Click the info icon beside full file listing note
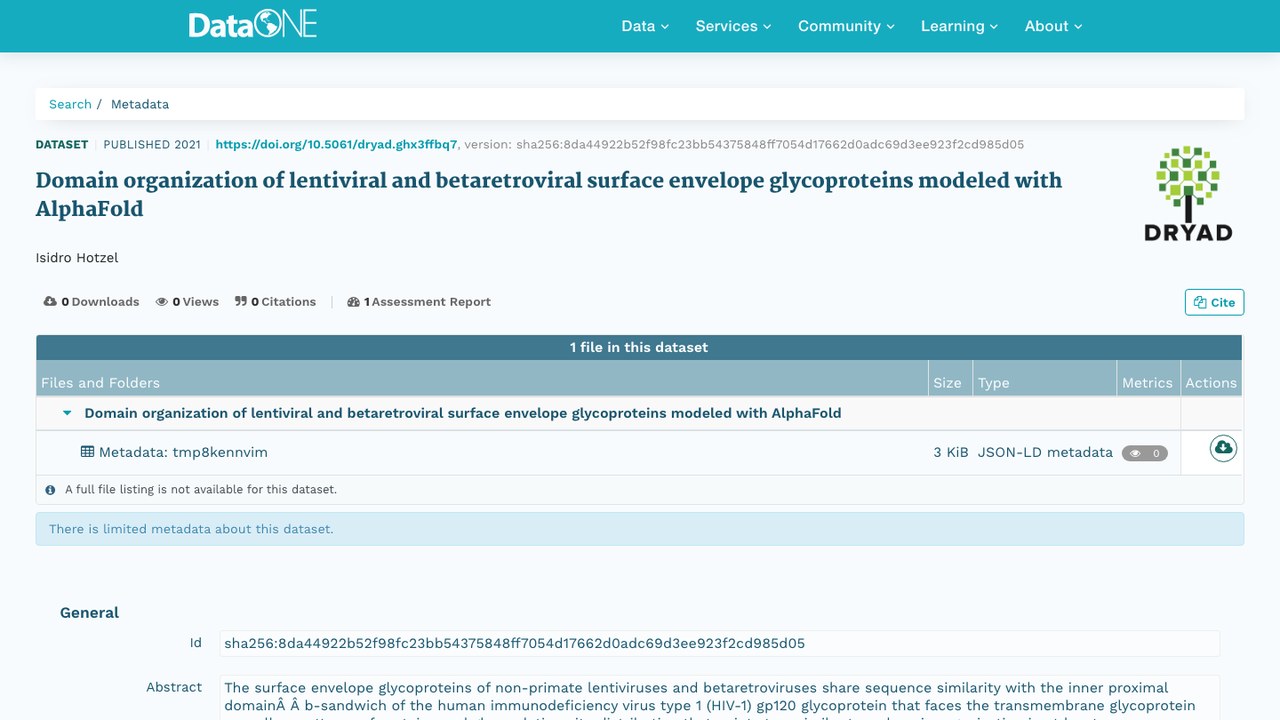This screenshot has width=1280, height=720. pos(51,490)
